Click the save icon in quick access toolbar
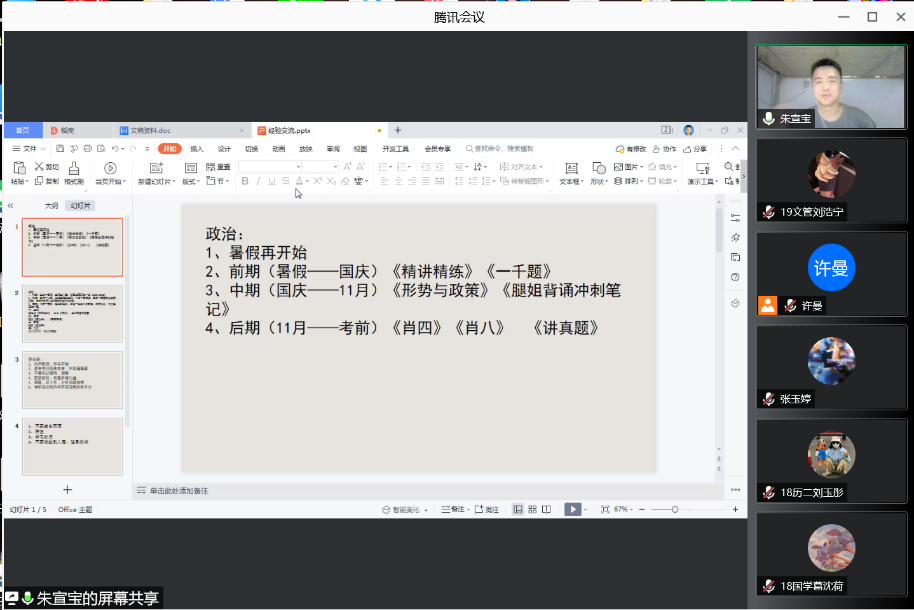 coord(60,149)
